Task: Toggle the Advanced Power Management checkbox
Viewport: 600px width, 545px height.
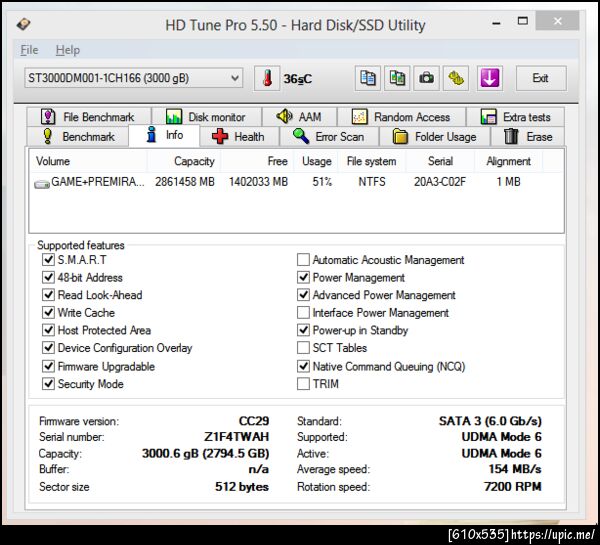Action: pos(303,295)
